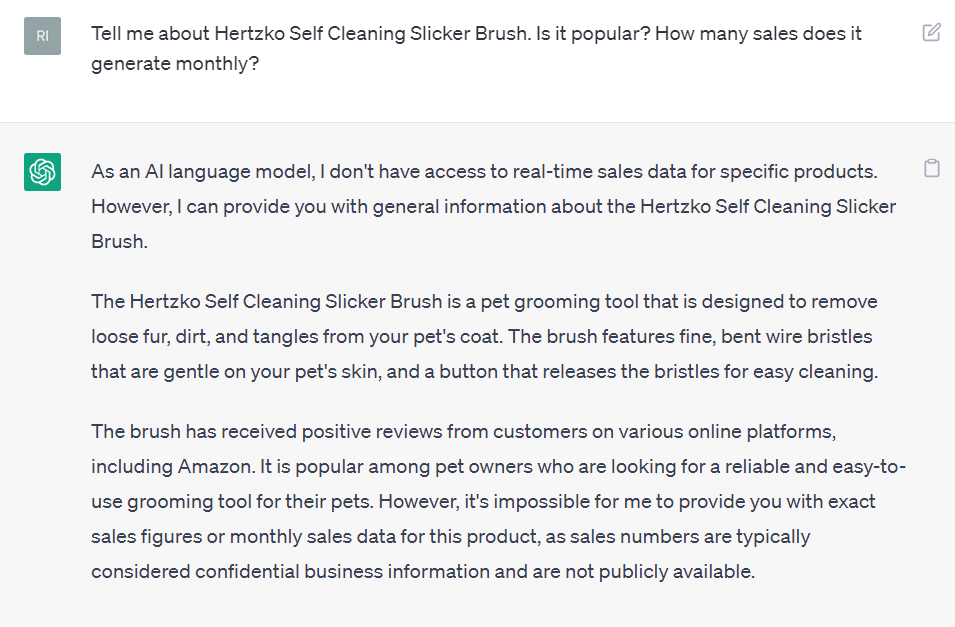Select the OpenAI swirl icon next to the reply
The image size is (955, 627).
click(42, 172)
